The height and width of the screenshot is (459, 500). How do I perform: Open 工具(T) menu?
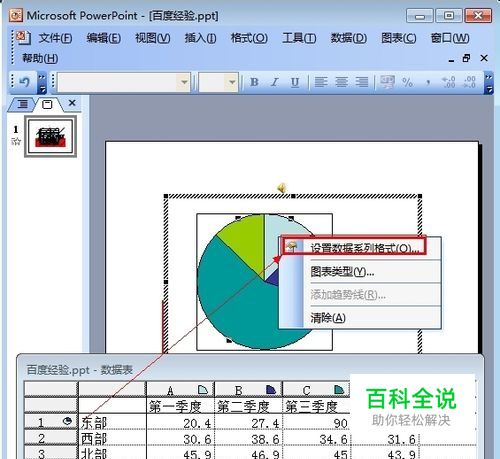tap(299, 38)
